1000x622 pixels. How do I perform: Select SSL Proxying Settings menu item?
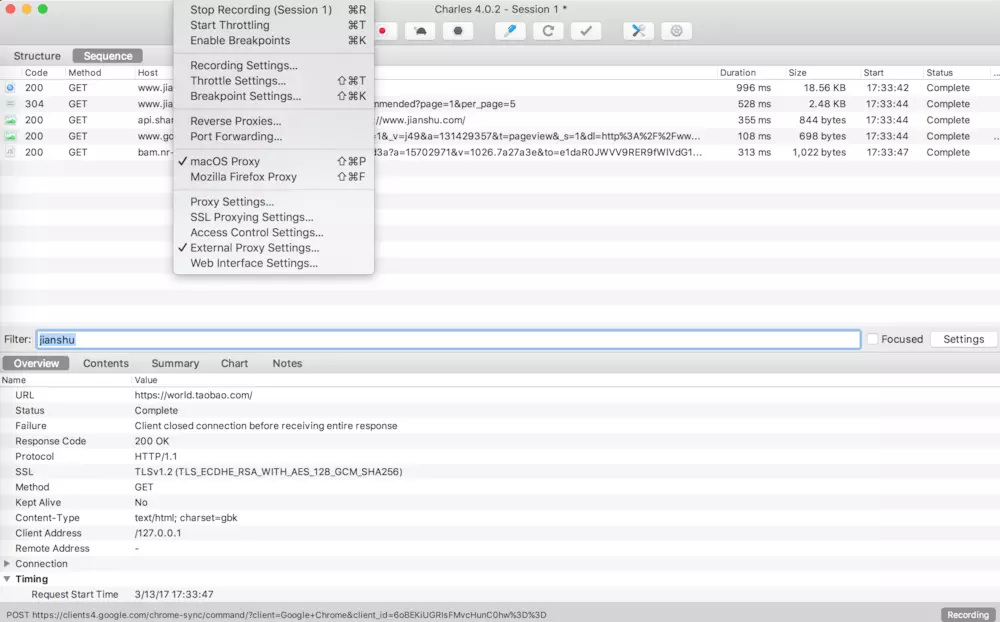(251, 217)
